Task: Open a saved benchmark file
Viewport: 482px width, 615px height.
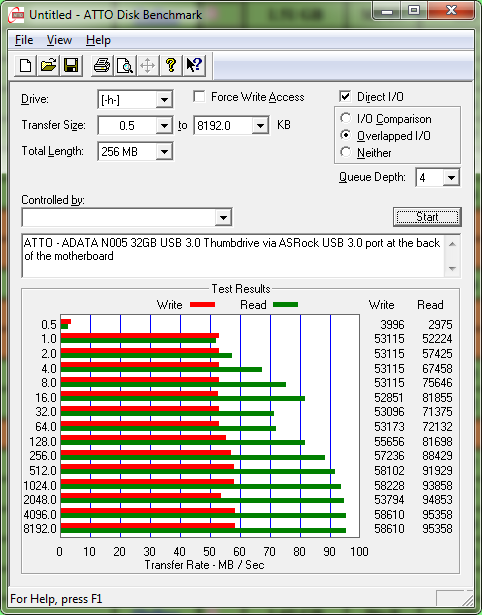Action: pyautogui.click(x=48, y=65)
